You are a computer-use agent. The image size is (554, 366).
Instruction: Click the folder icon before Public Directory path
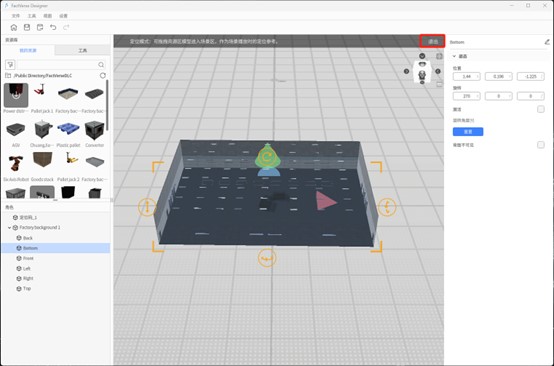click(x=8, y=76)
